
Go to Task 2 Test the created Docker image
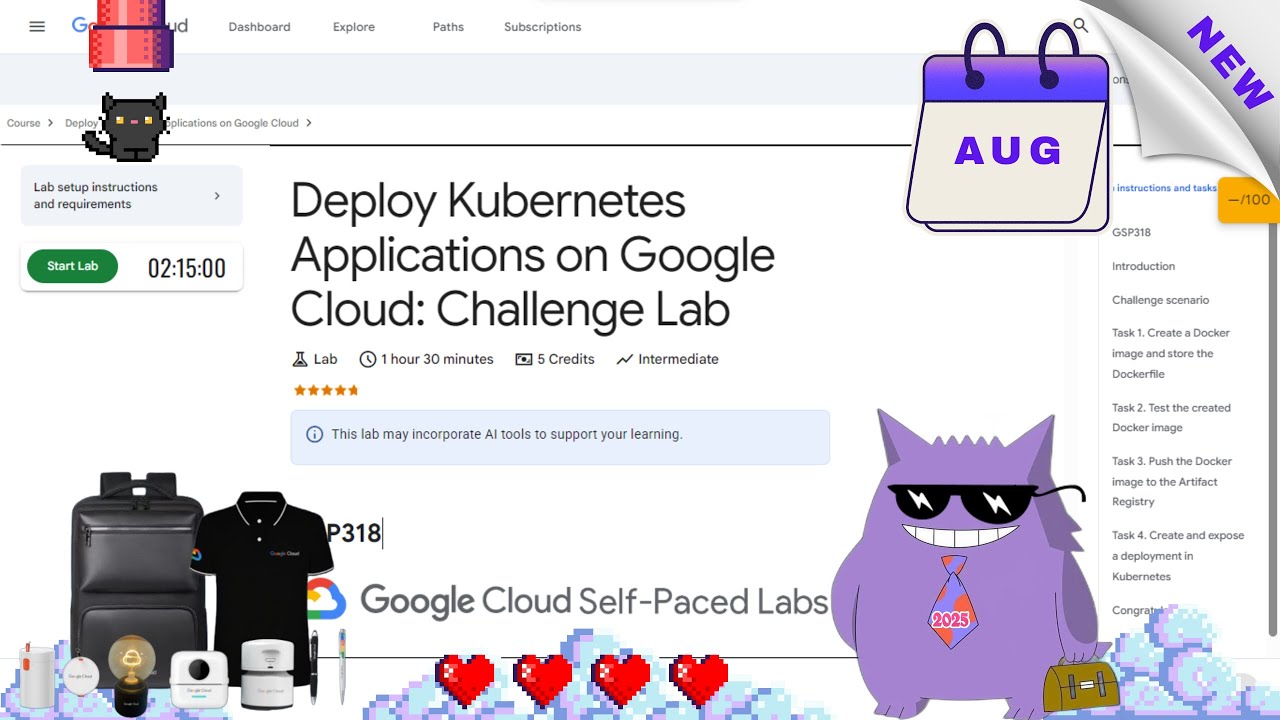click(1171, 417)
